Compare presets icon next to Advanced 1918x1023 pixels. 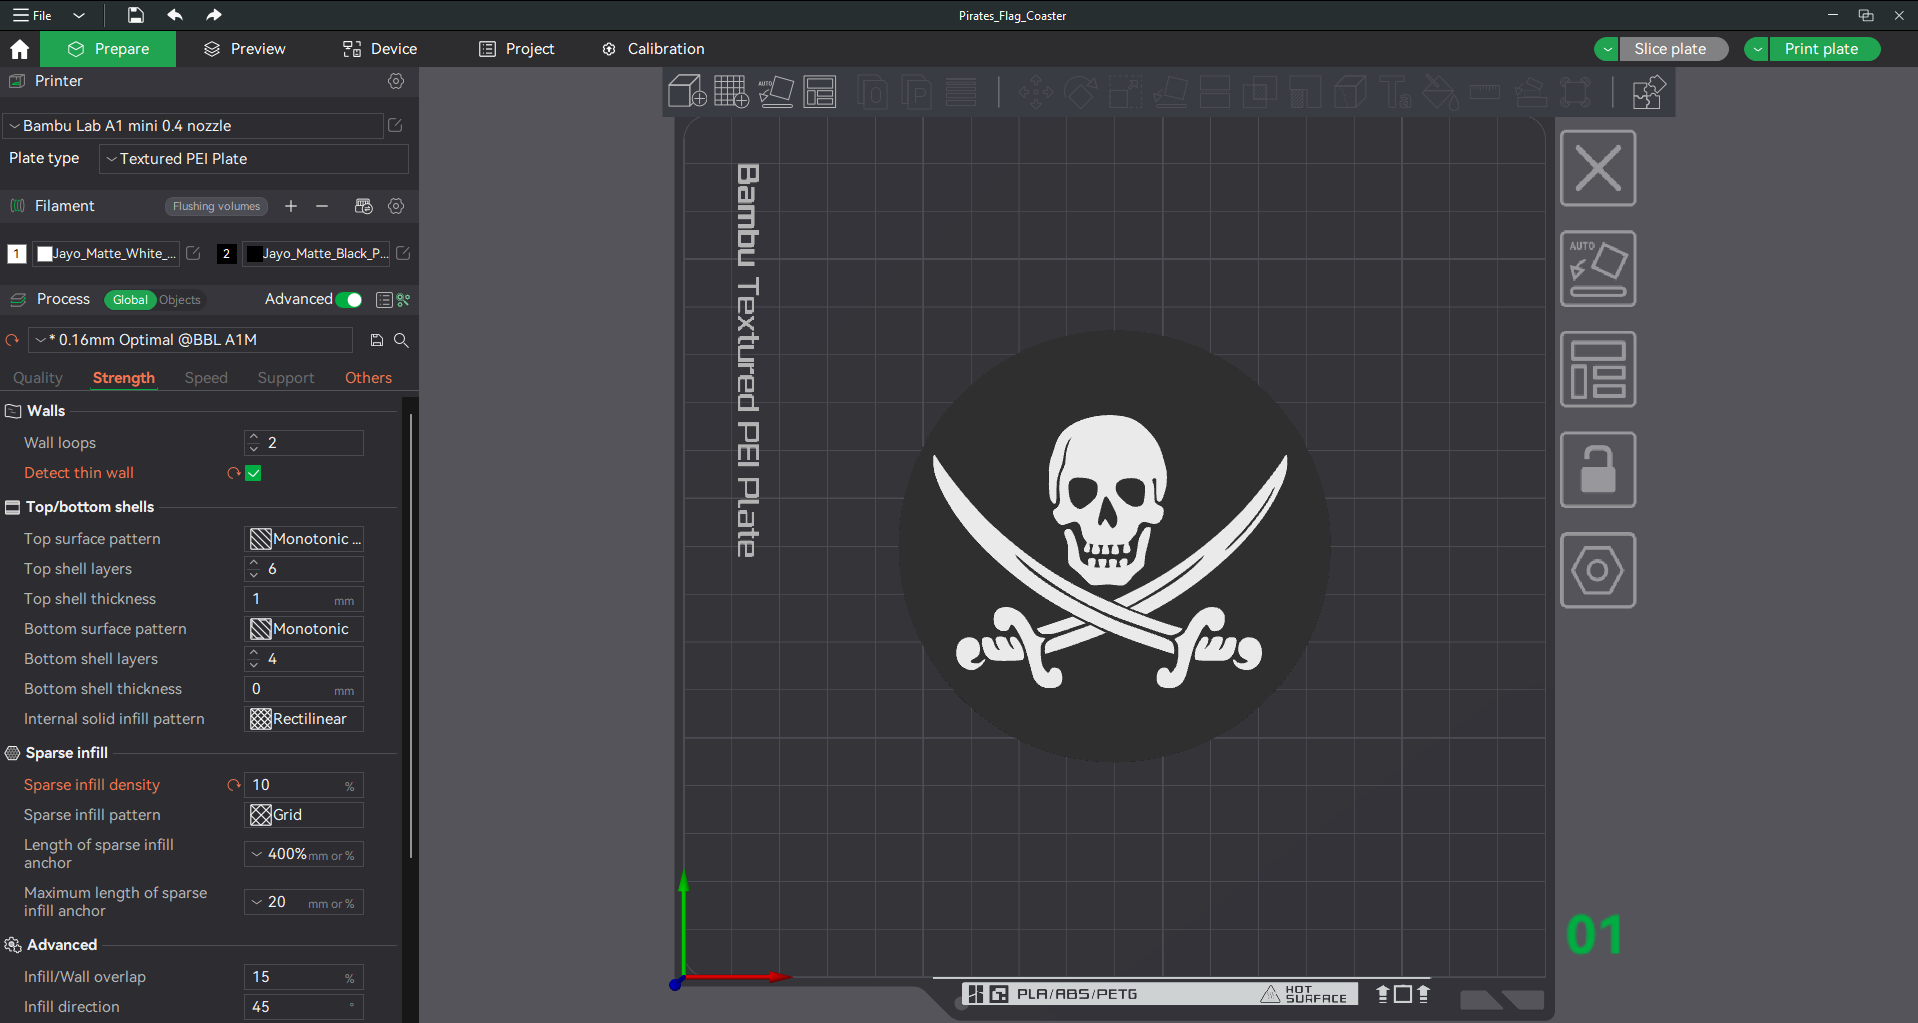tap(404, 300)
